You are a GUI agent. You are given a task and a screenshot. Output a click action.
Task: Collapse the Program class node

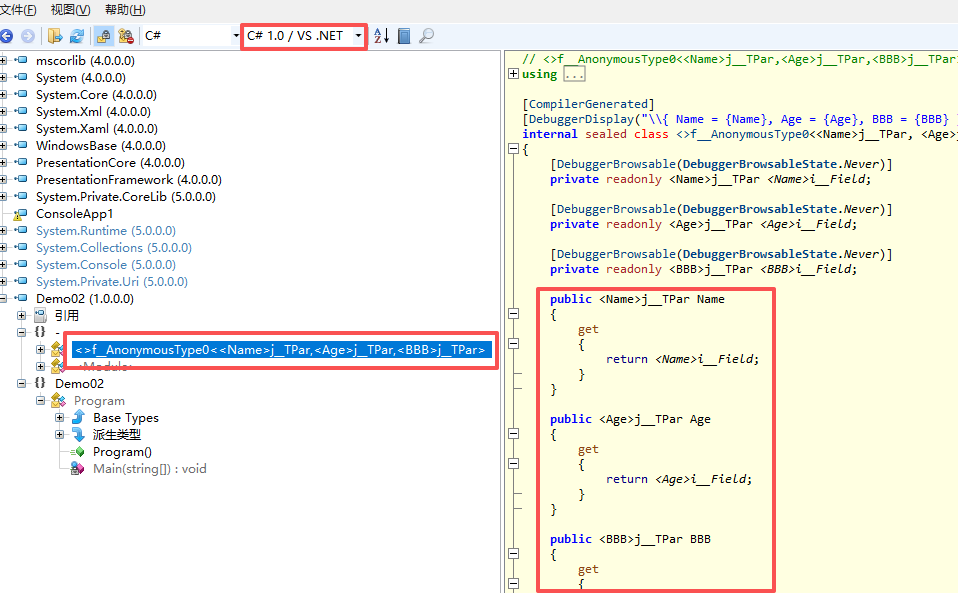[x=40, y=401]
